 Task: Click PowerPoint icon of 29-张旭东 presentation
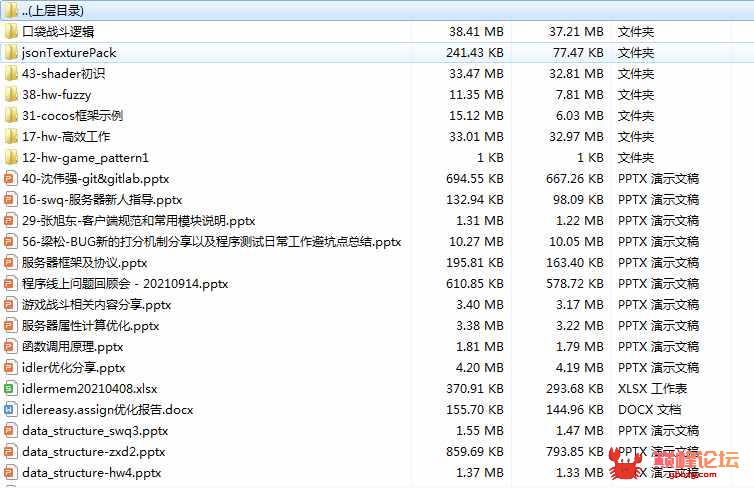10,221
